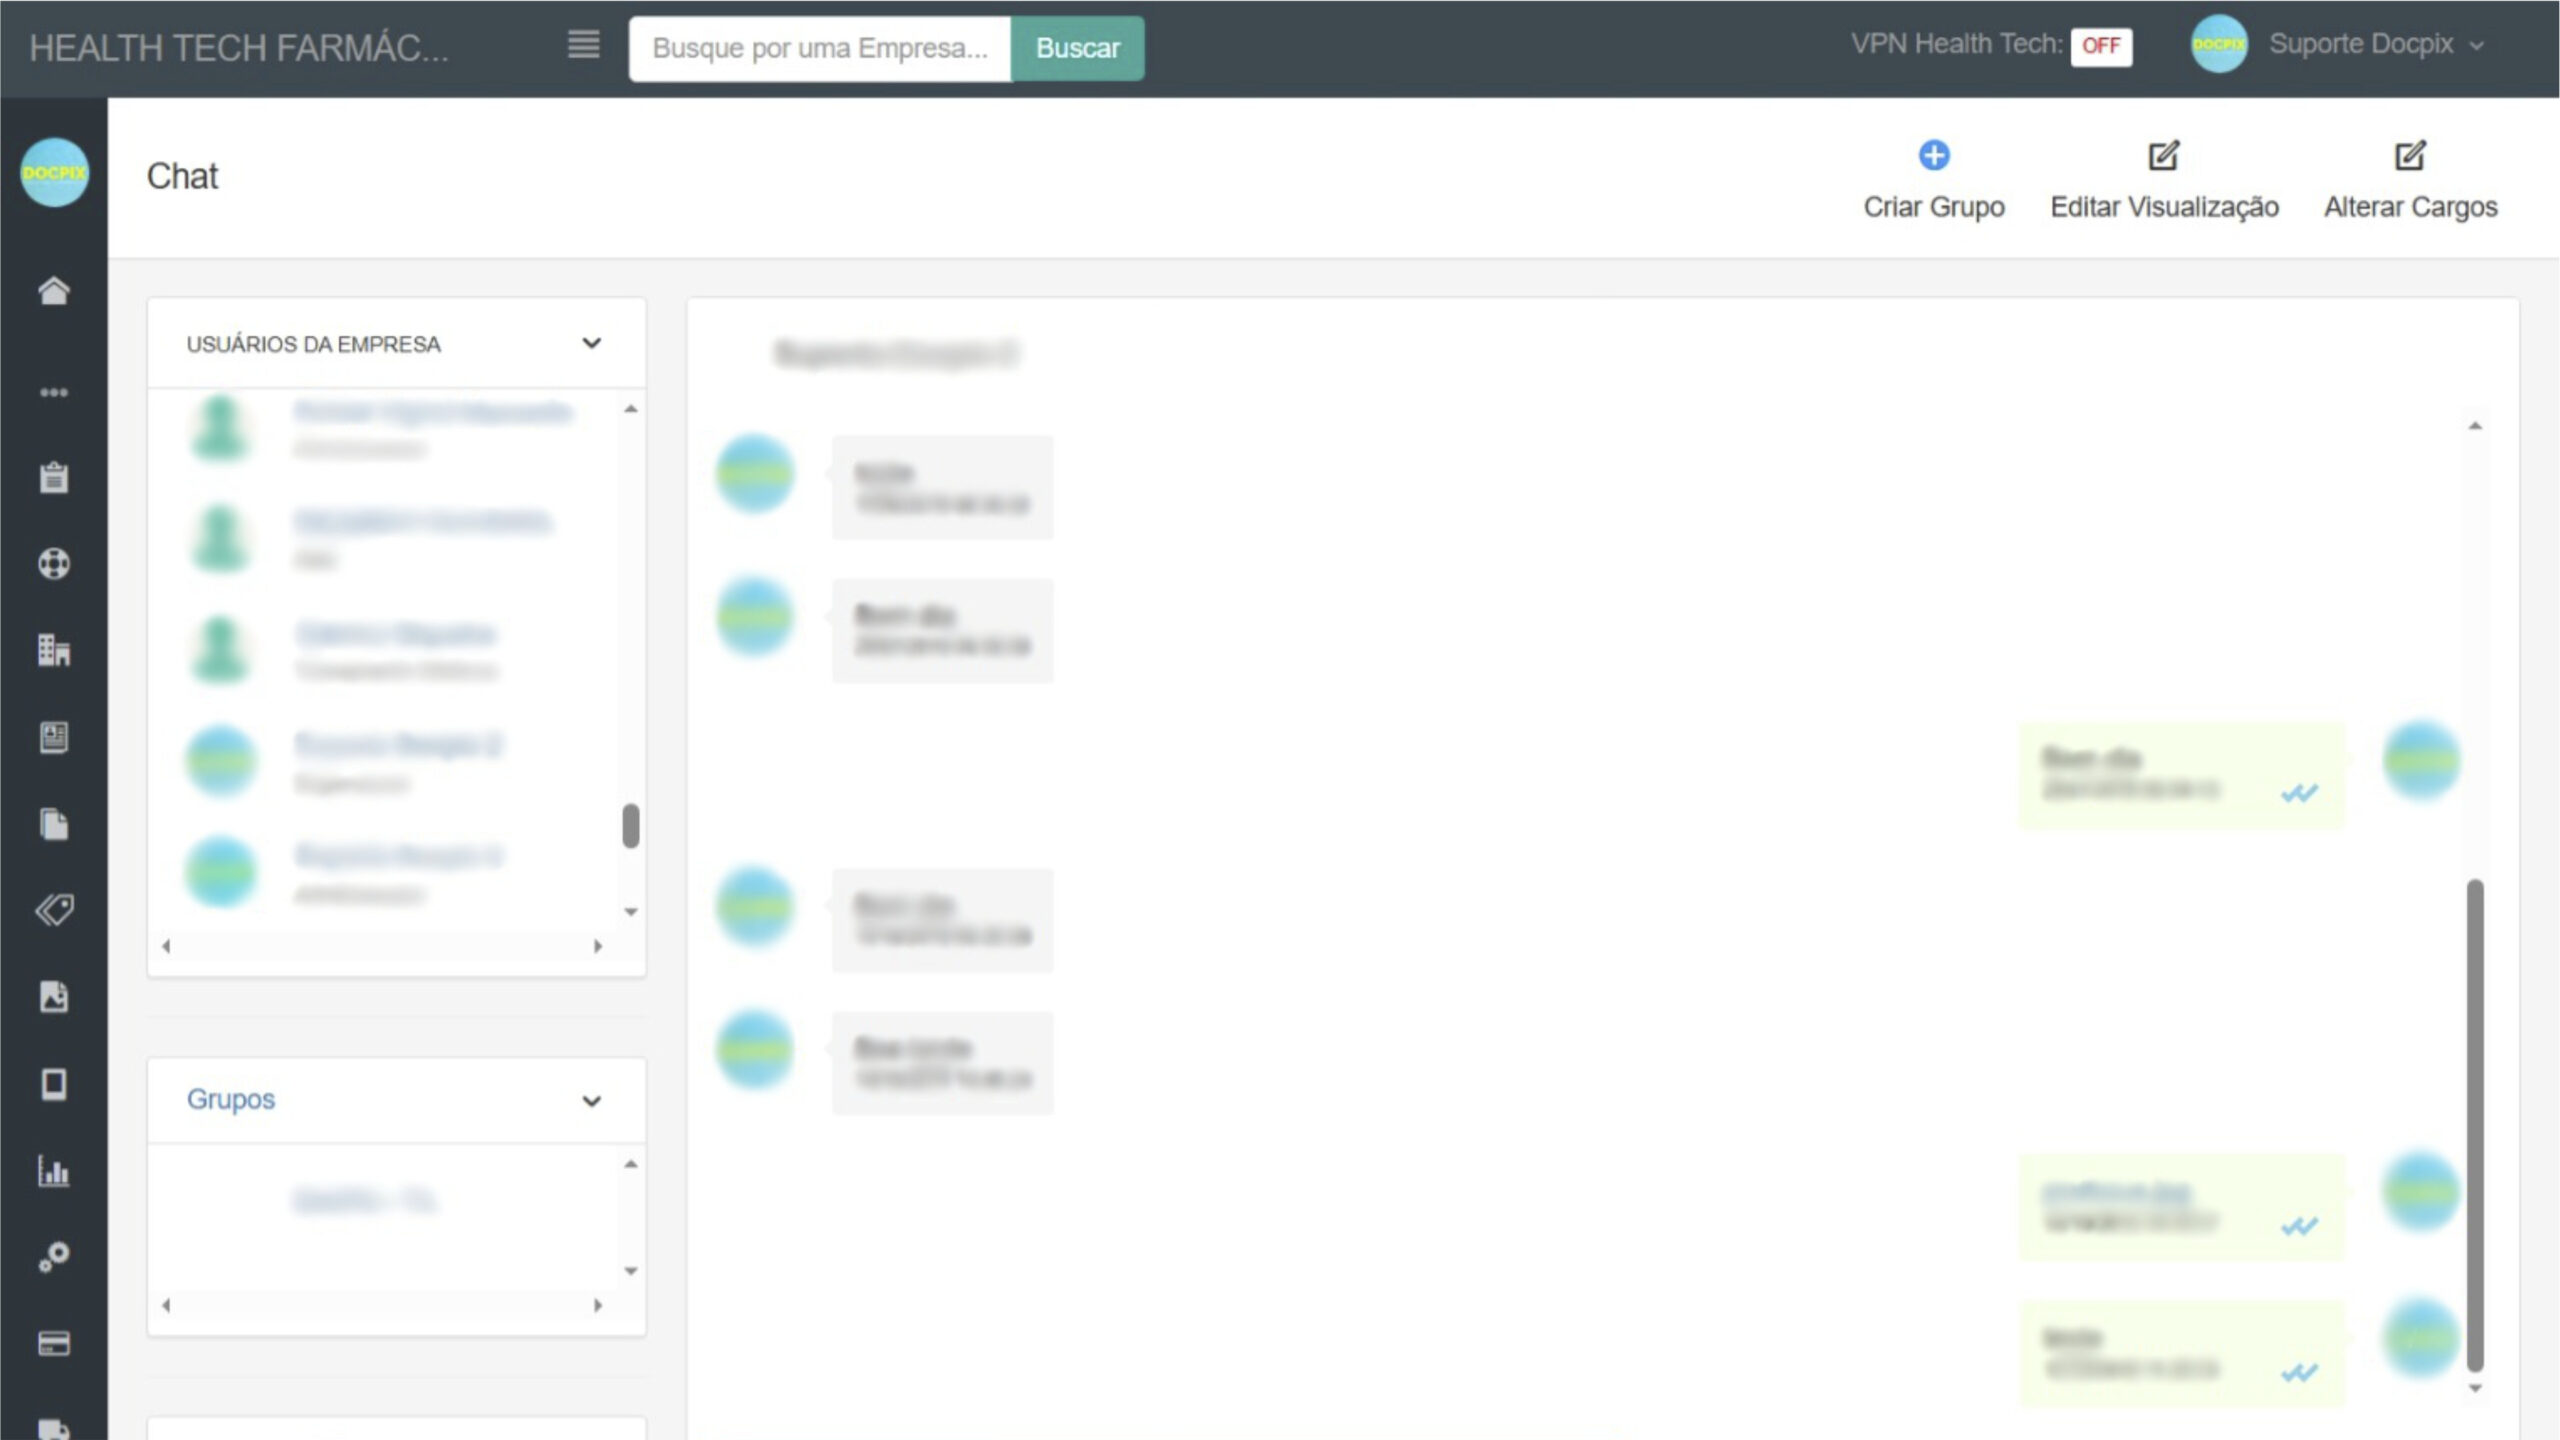2560x1440 pixels.
Task: Click the home icon in sidebar
Action: (54, 291)
